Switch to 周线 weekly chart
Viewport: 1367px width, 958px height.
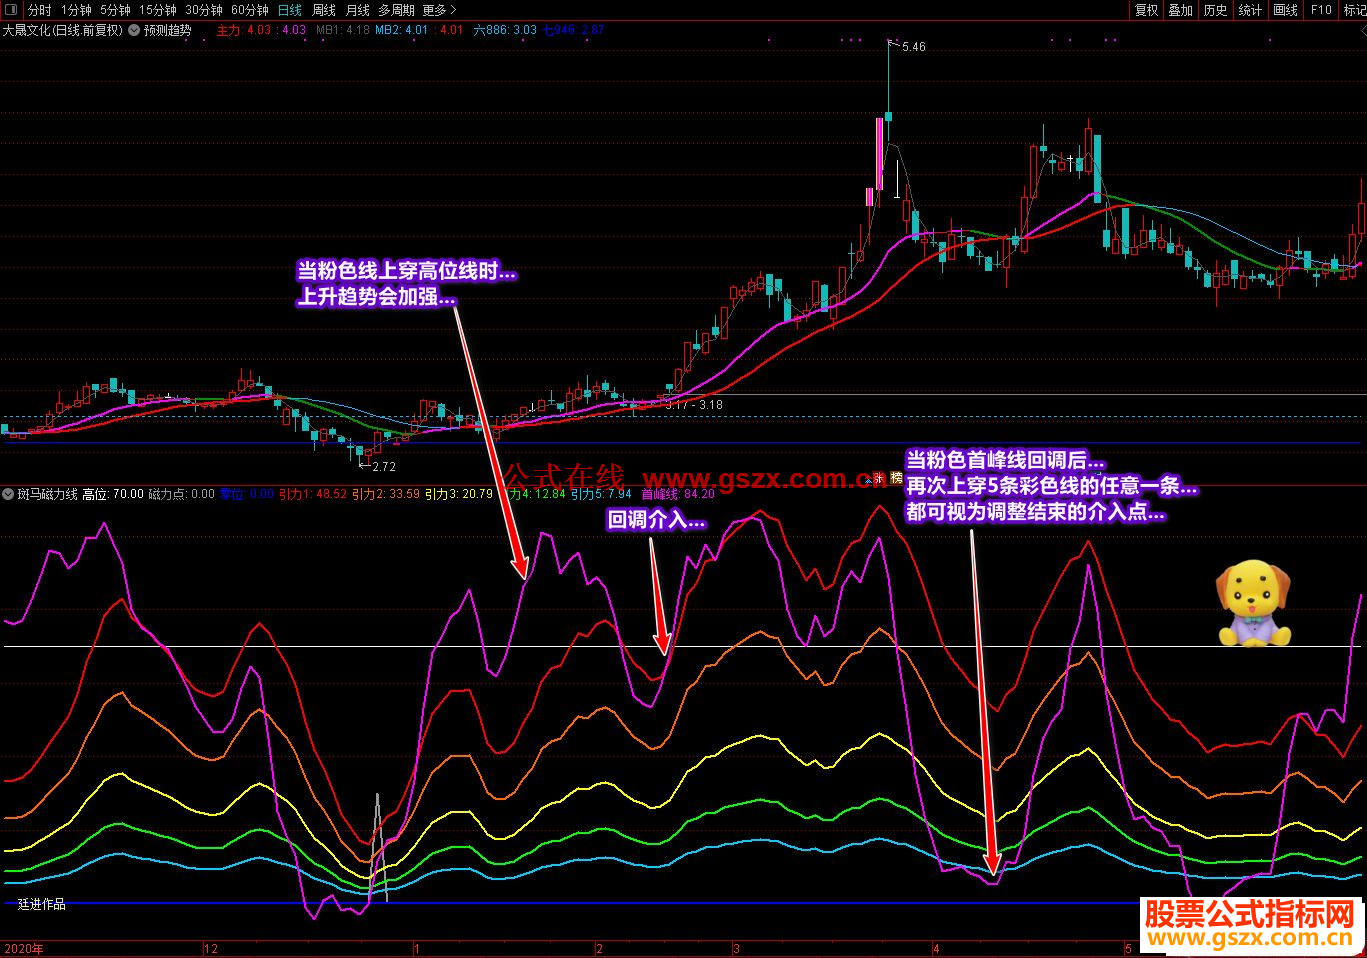324,10
